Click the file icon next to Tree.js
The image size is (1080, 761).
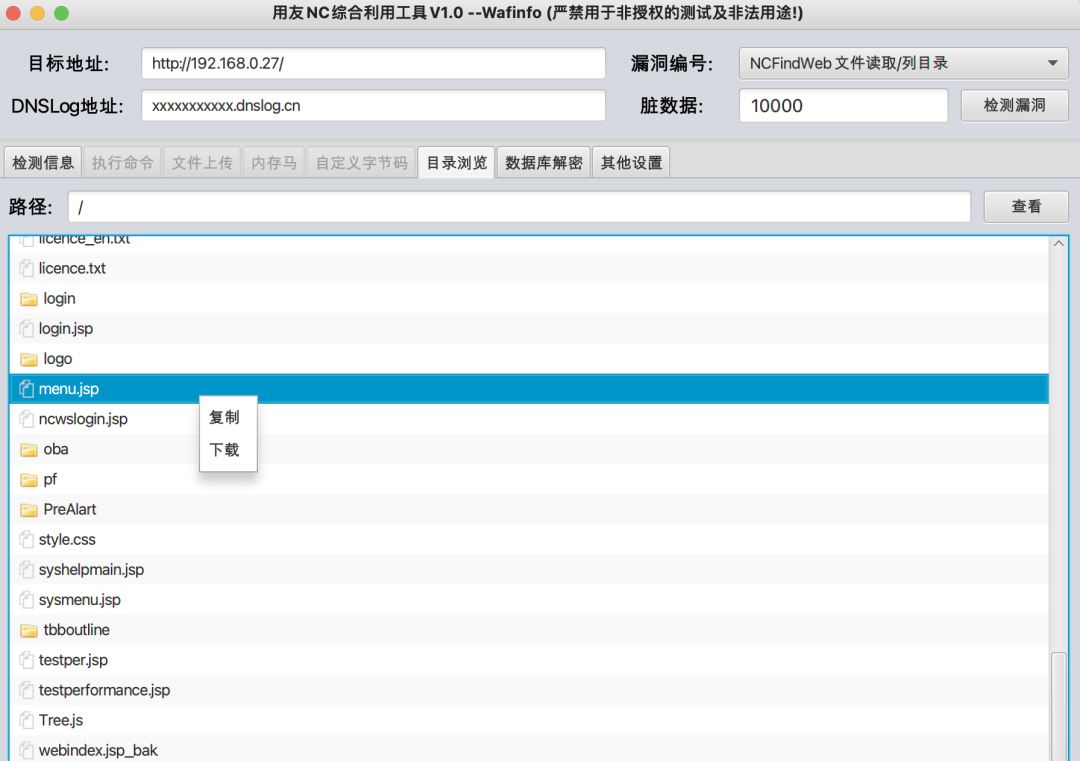27,720
